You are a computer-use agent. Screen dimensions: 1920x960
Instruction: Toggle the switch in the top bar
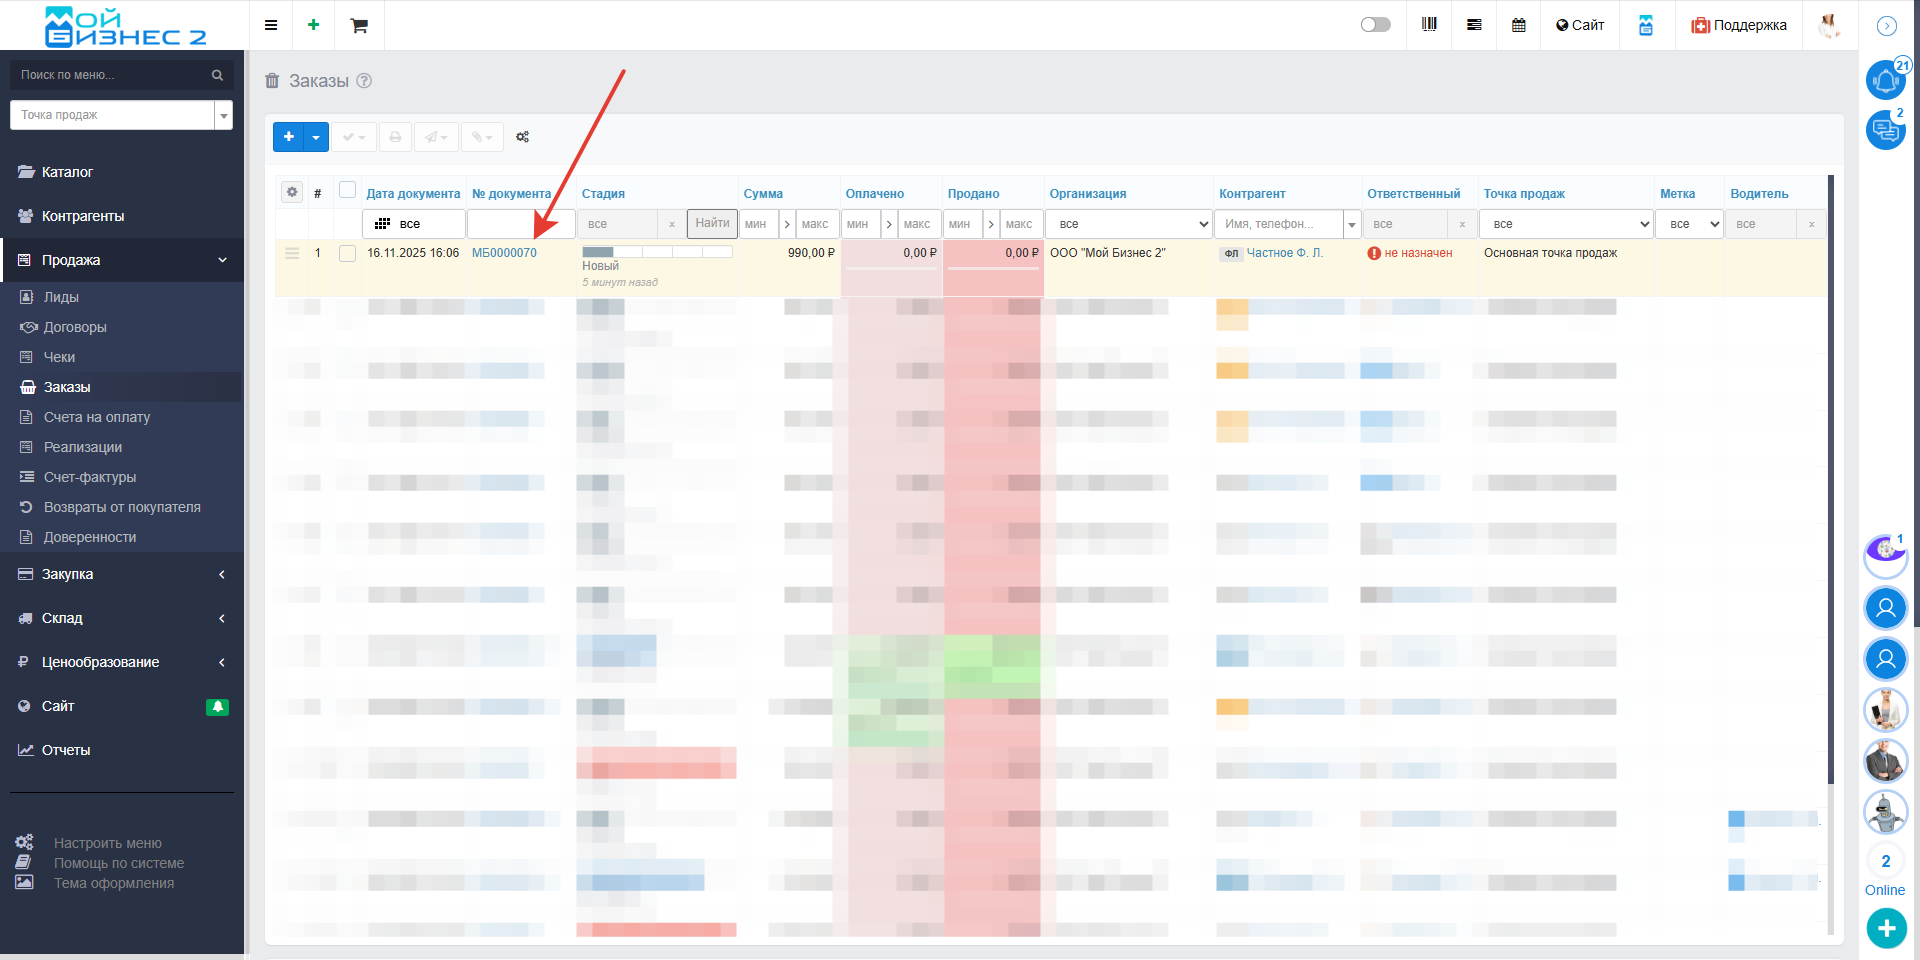(x=1375, y=25)
